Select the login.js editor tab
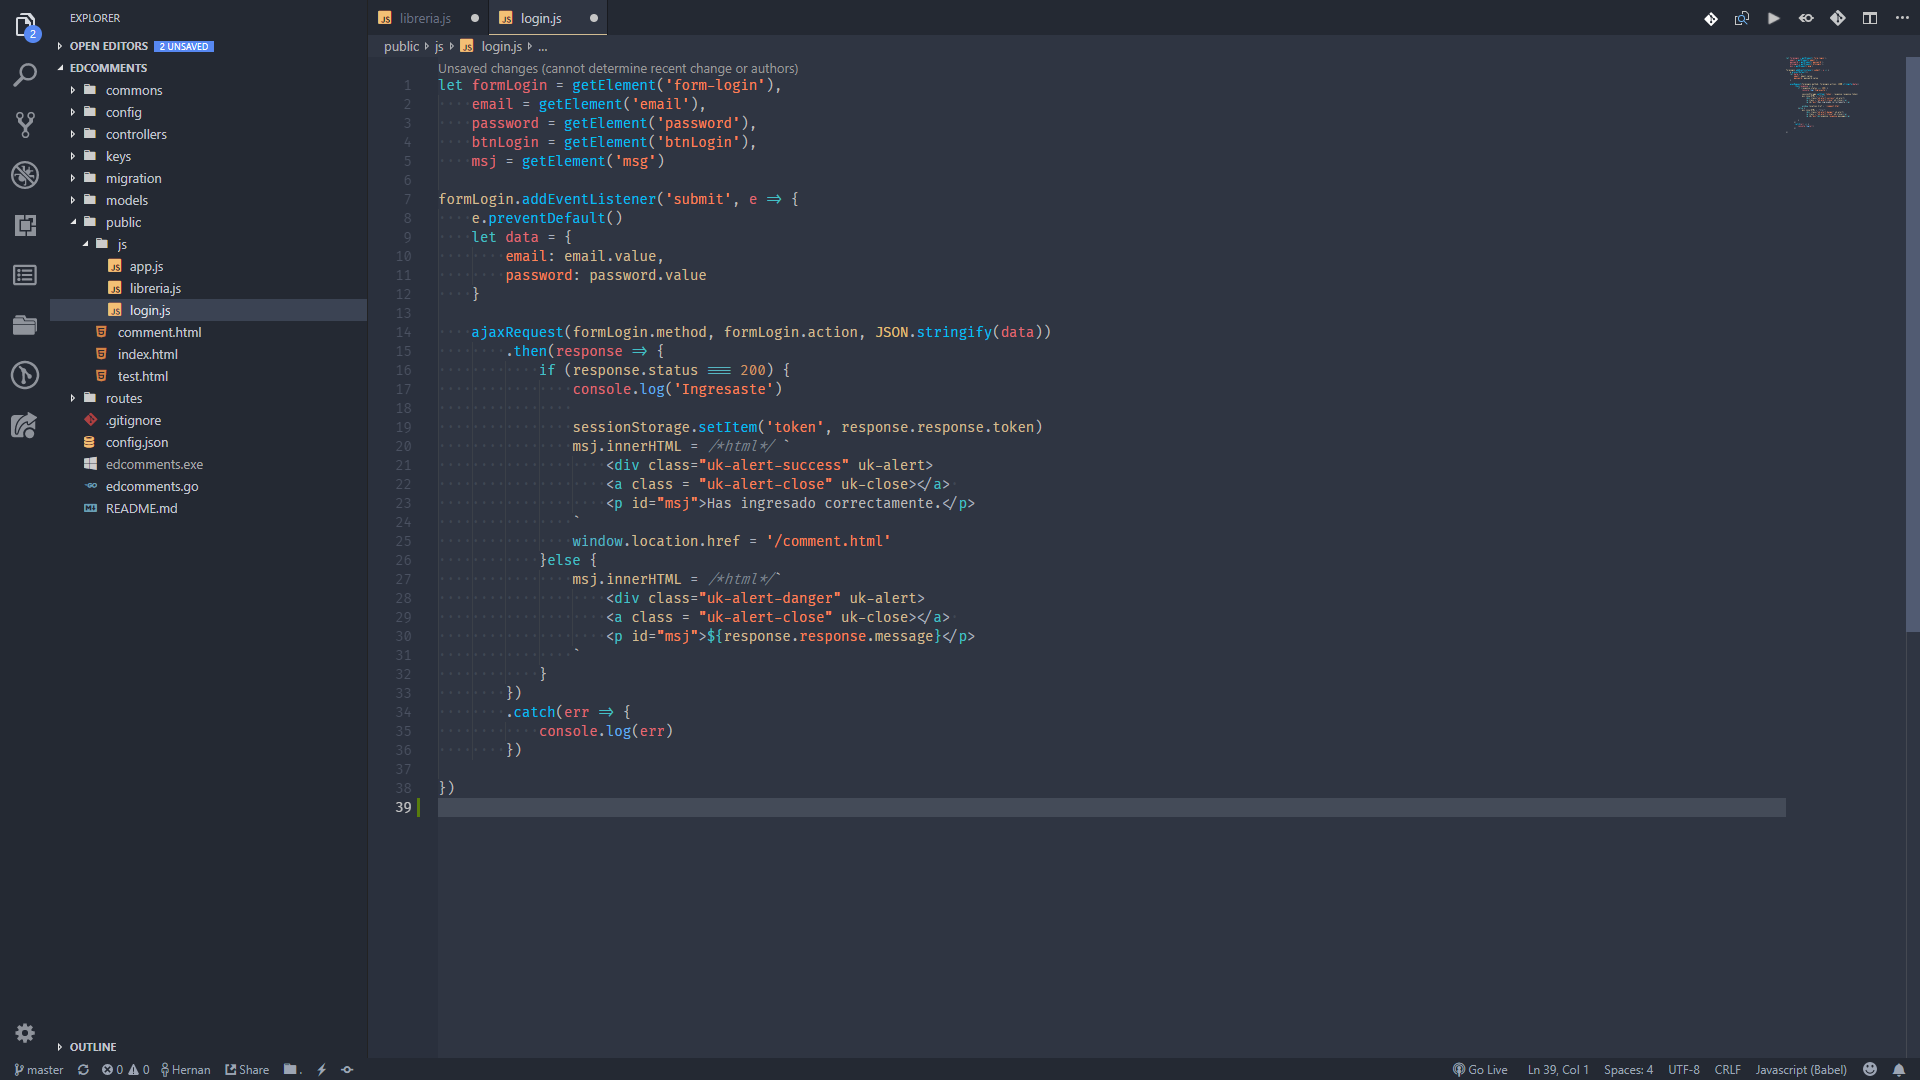Screen dimensions: 1920x1080 [540, 18]
